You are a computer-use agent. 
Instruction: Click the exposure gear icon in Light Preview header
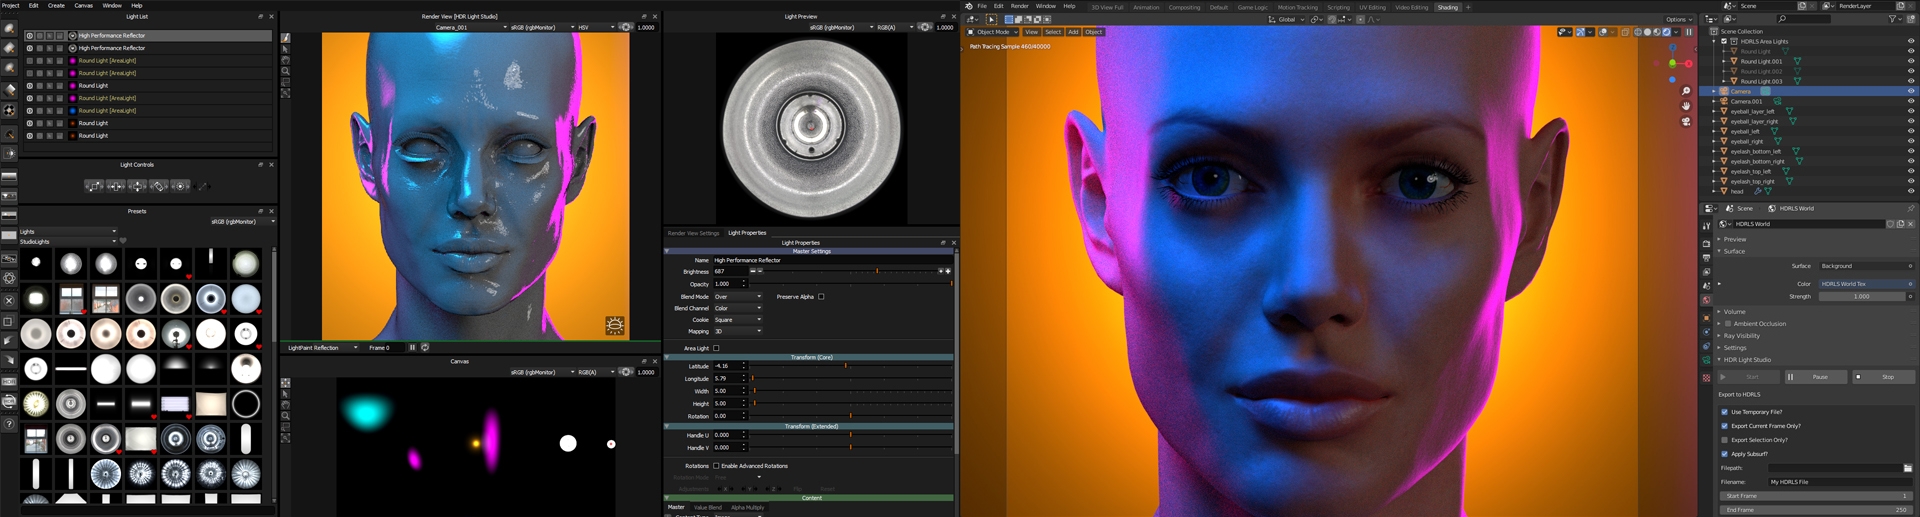(925, 27)
